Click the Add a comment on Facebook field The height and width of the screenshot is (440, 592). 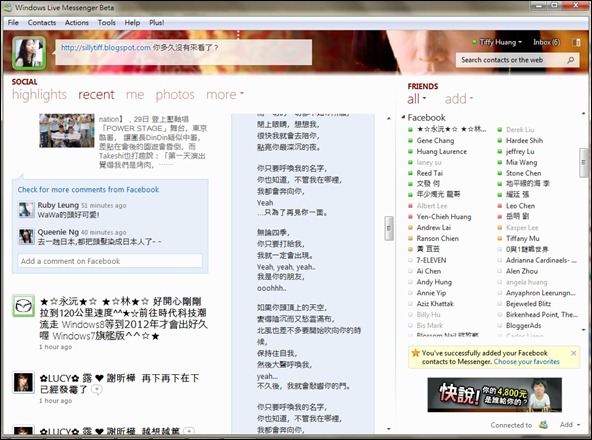(x=110, y=261)
